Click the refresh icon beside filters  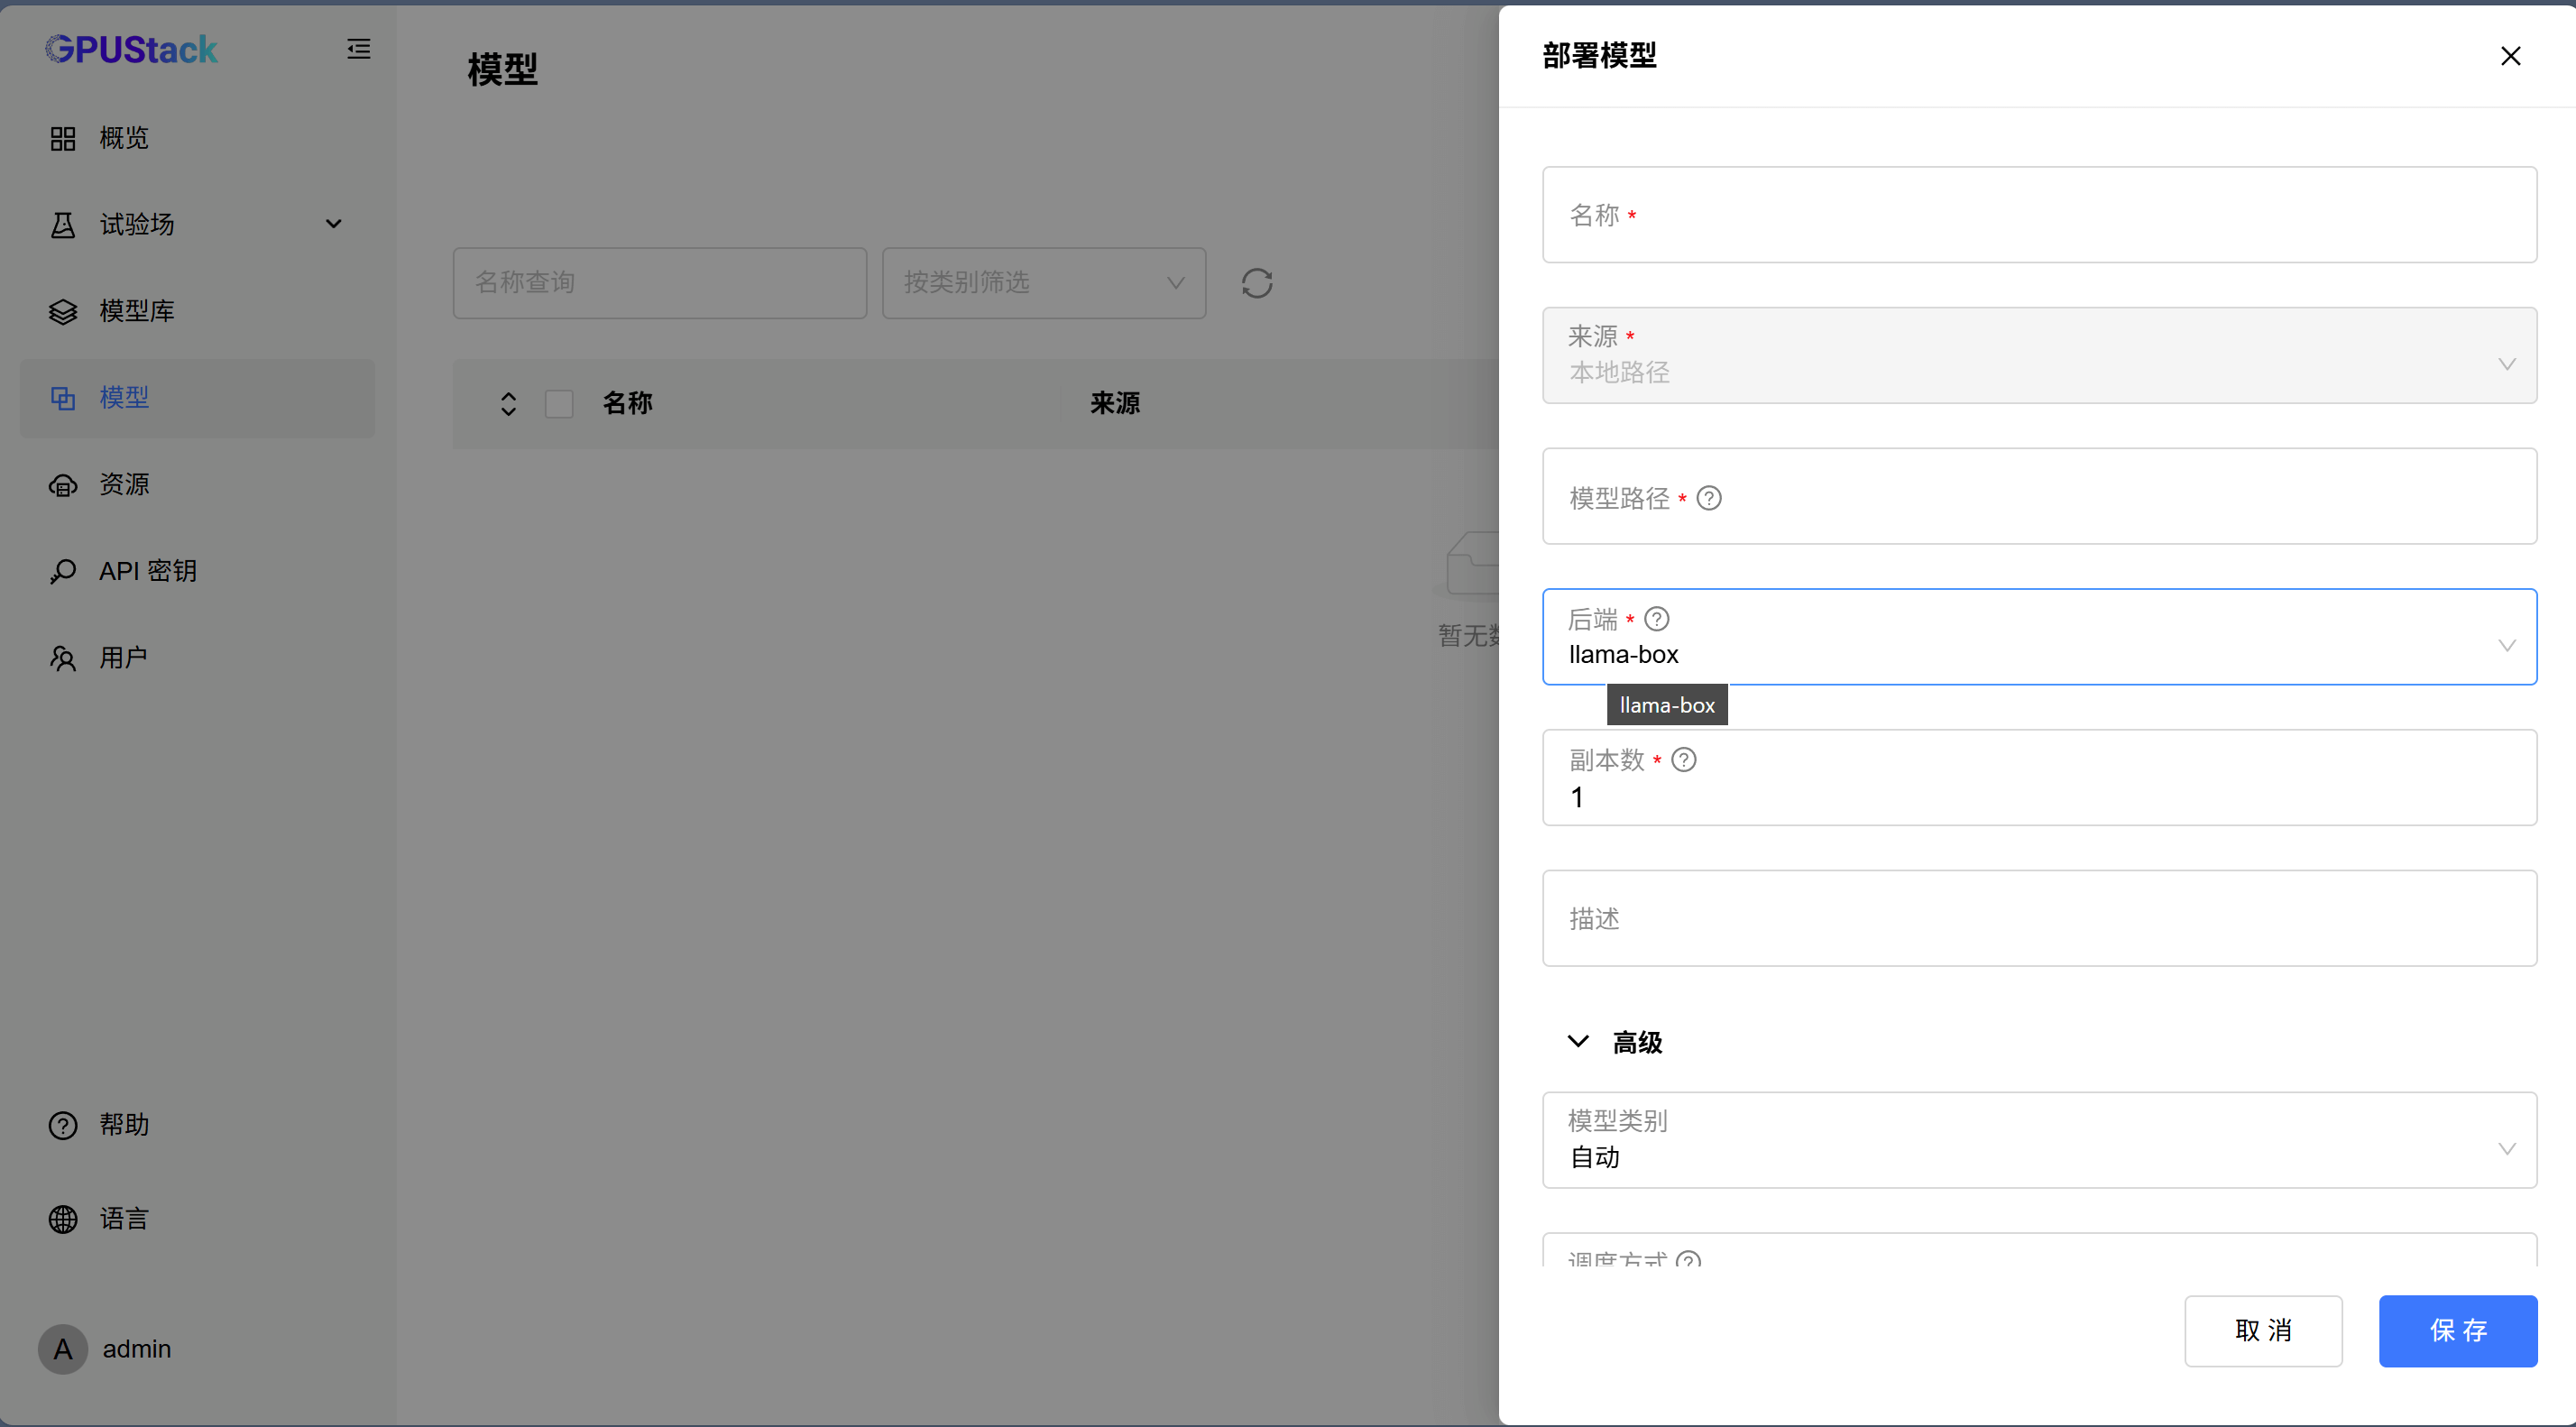1256,283
